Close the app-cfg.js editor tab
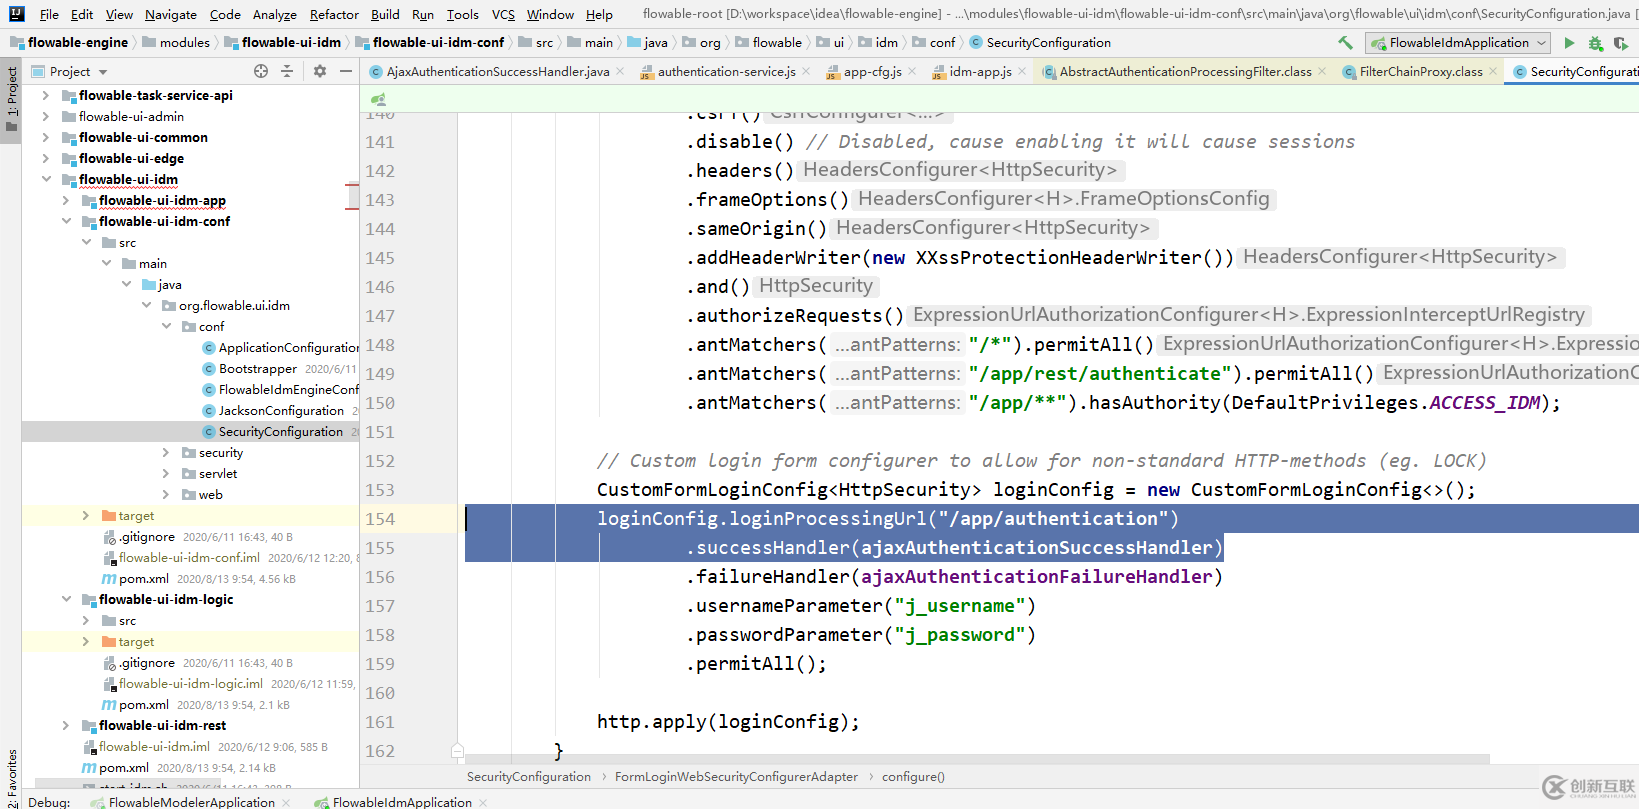This screenshot has width=1639, height=809. click(912, 71)
